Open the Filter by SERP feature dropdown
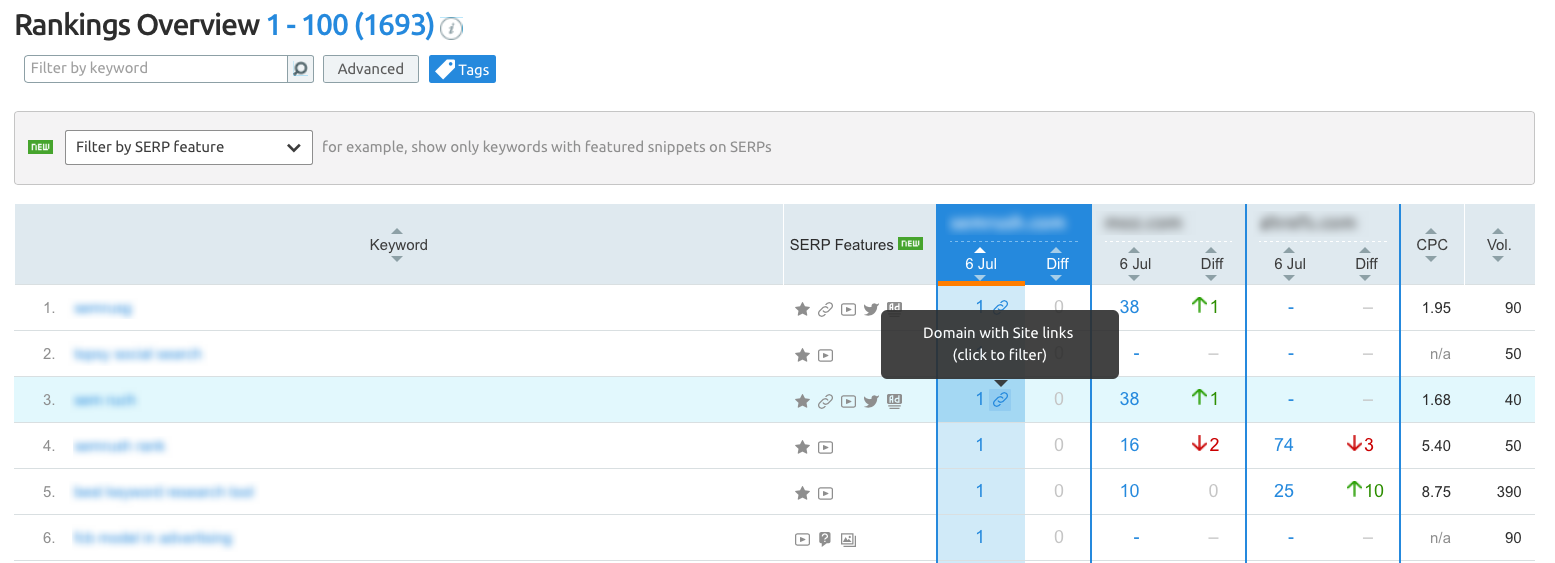 pyautogui.click(x=189, y=147)
